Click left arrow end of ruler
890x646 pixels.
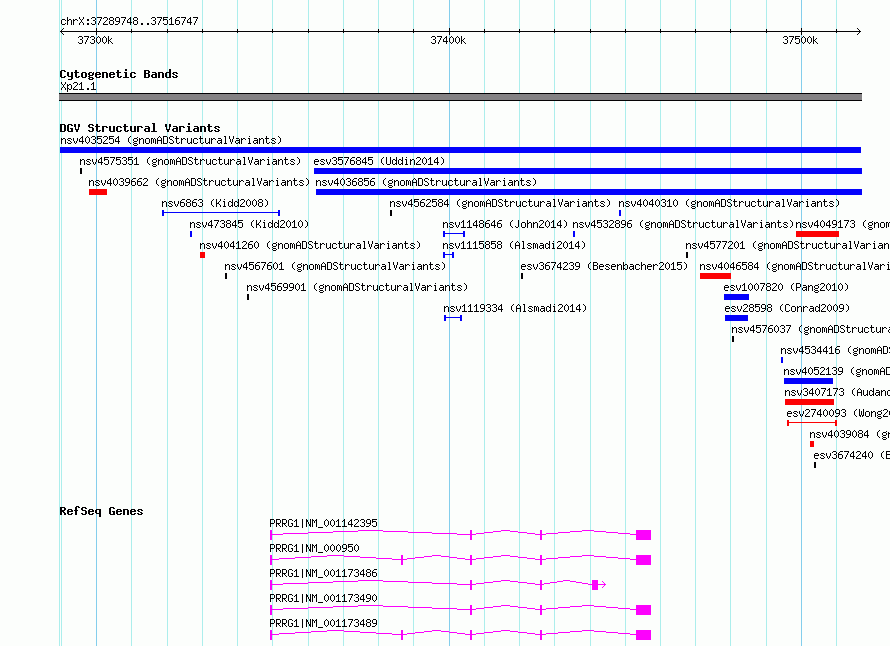62,32
